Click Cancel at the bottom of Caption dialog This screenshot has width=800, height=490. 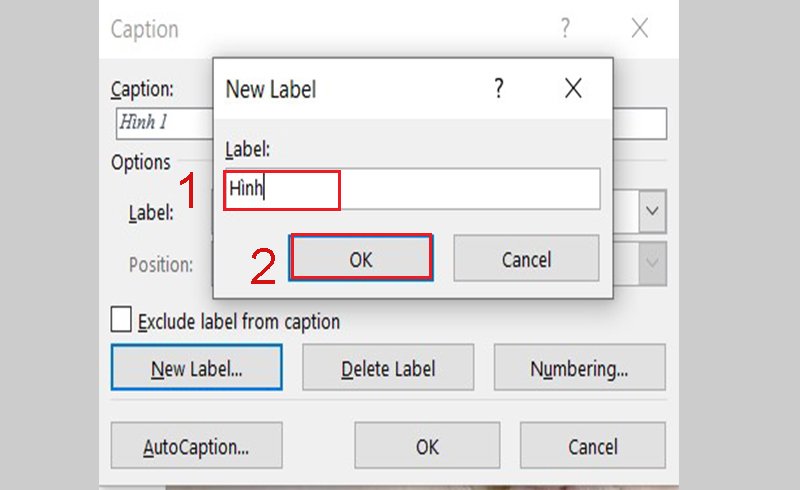coord(593,445)
